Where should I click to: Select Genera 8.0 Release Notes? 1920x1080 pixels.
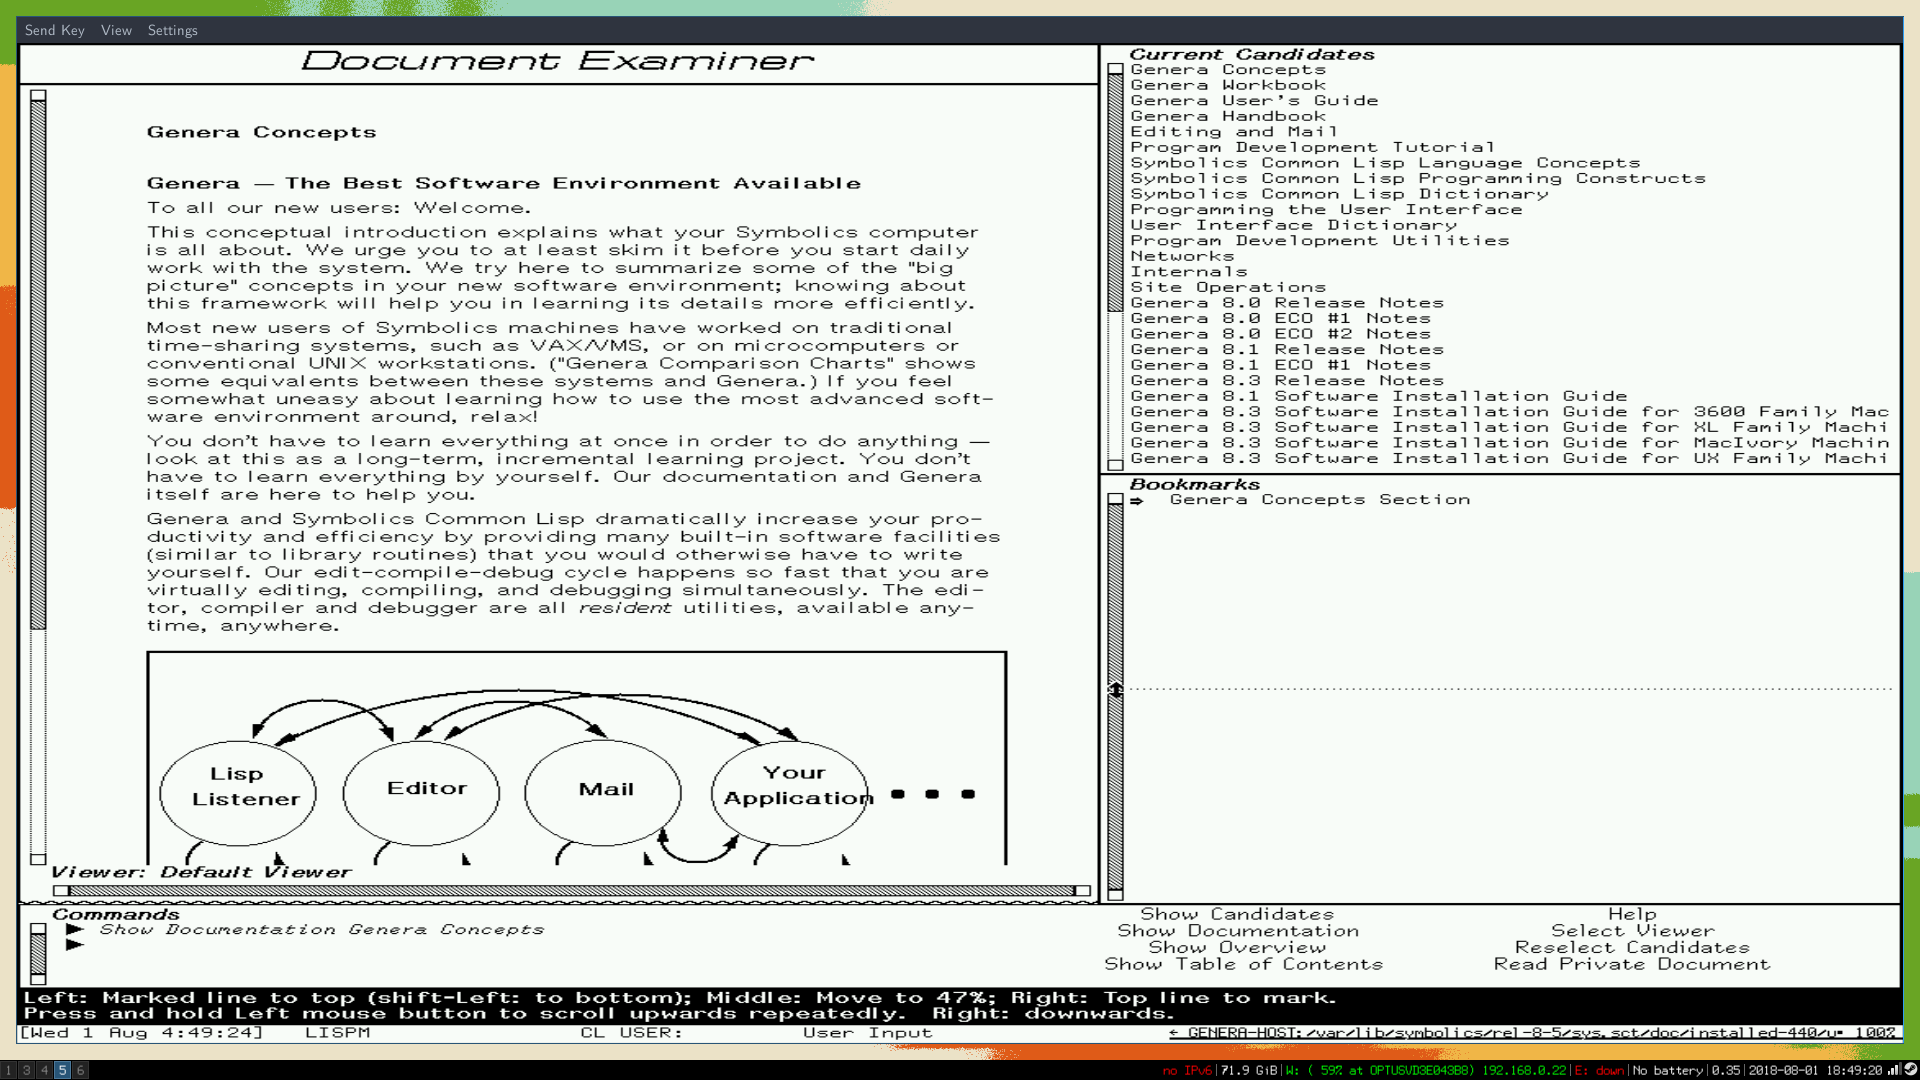pos(1287,303)
